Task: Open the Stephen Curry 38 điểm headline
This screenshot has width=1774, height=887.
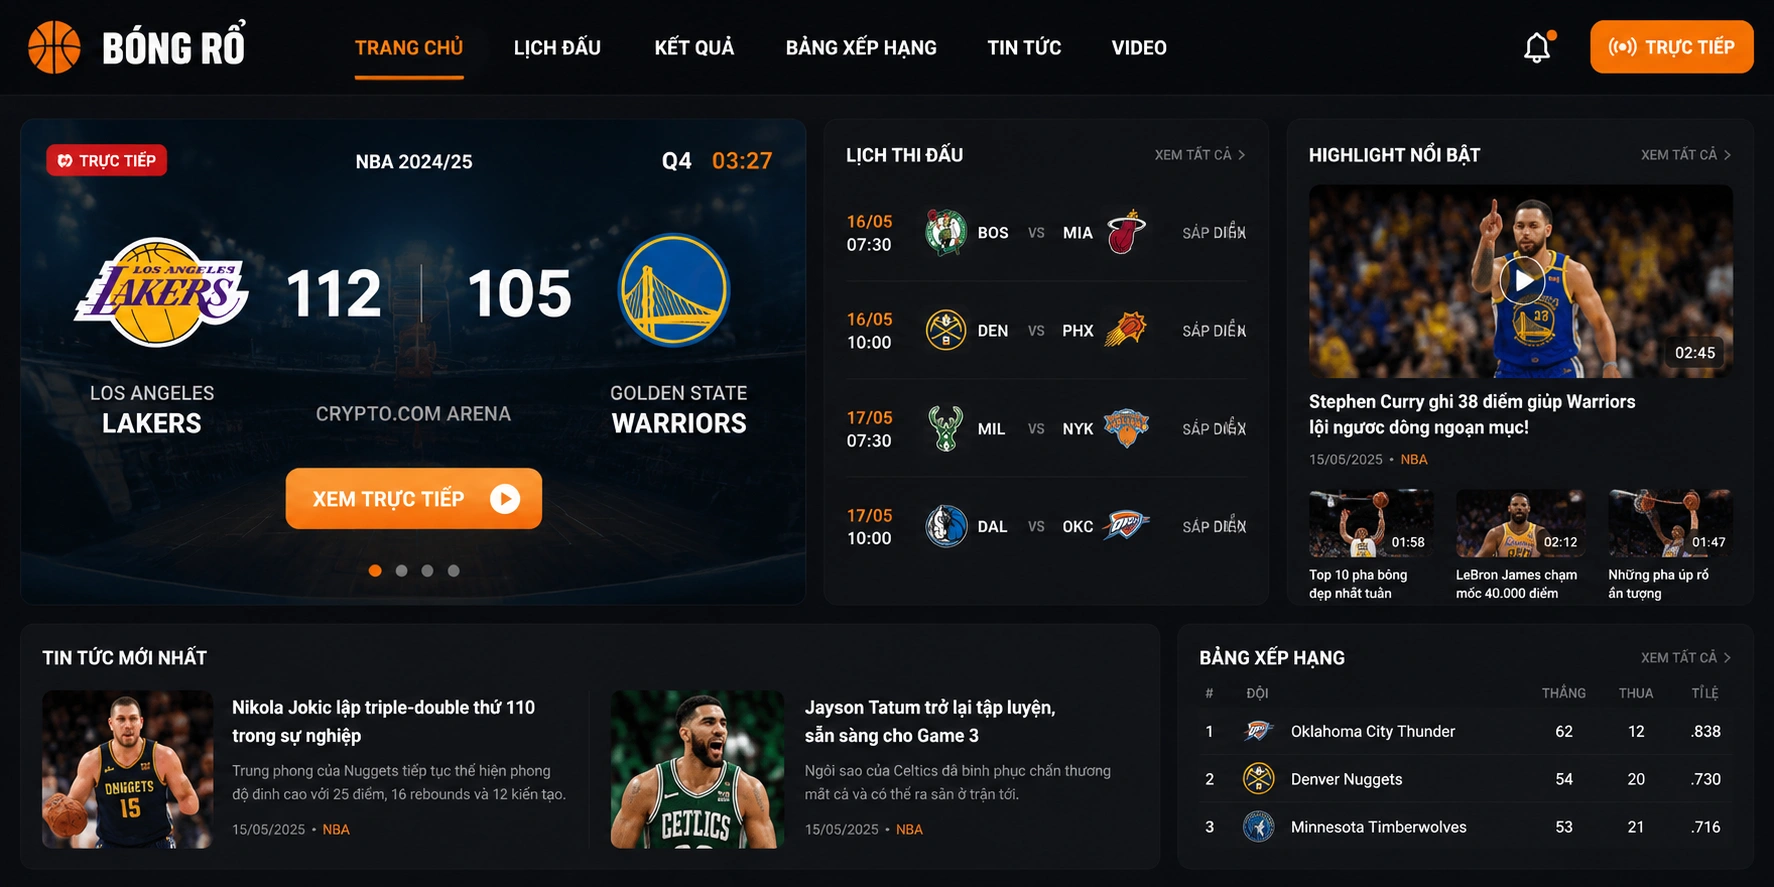Action: 1472,414
